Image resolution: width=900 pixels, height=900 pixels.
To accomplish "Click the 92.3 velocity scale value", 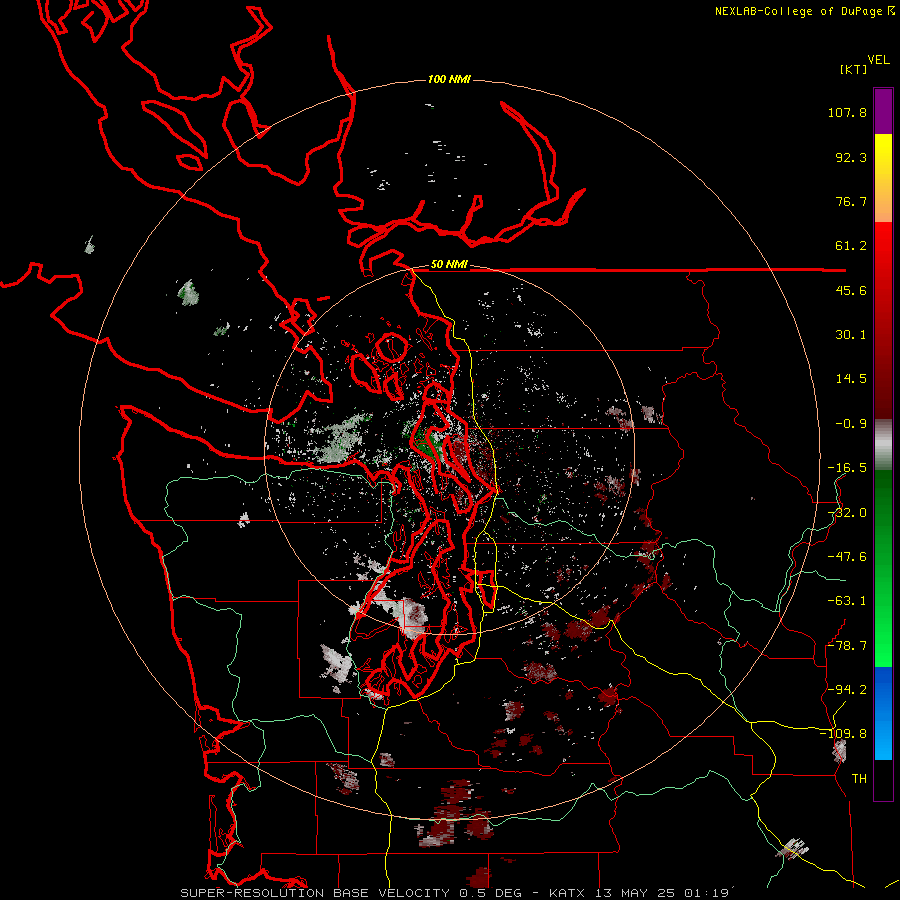I will click(851, 157).
